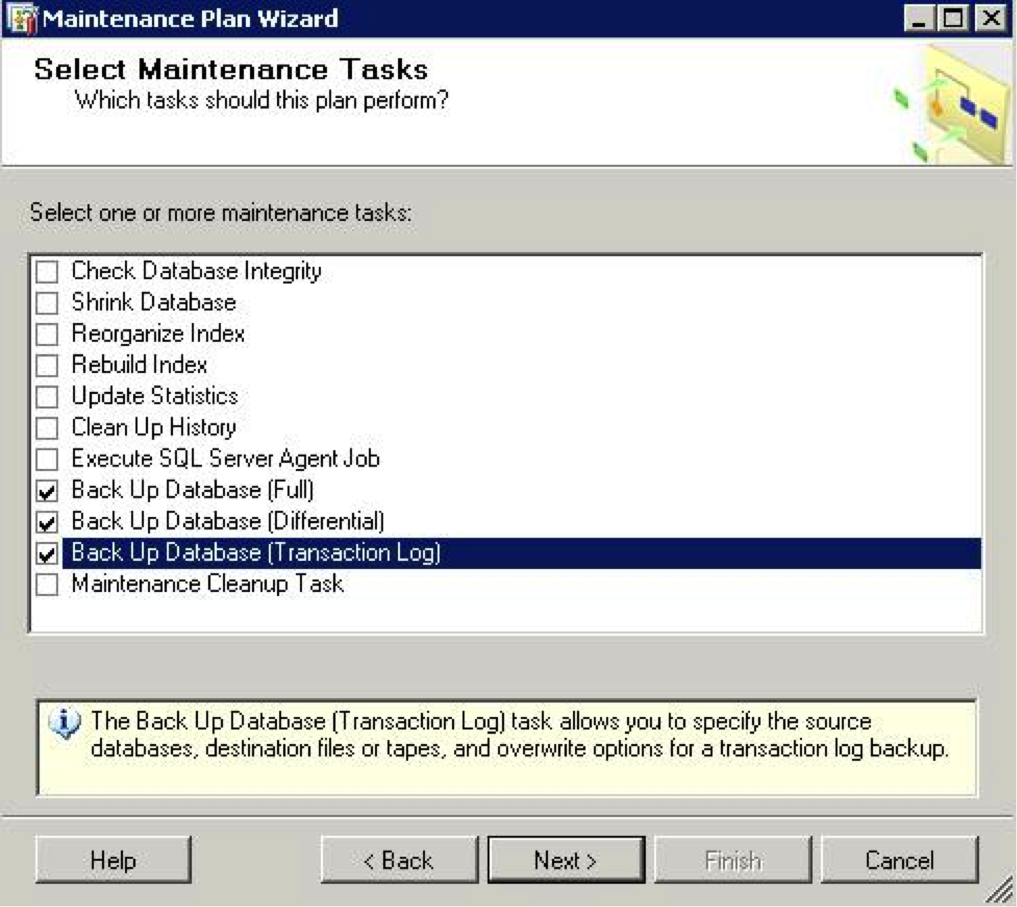Go to previous step with Back button
Image resolution: width=1017 pixels, height=907 pixels.
tap(399, 860)
